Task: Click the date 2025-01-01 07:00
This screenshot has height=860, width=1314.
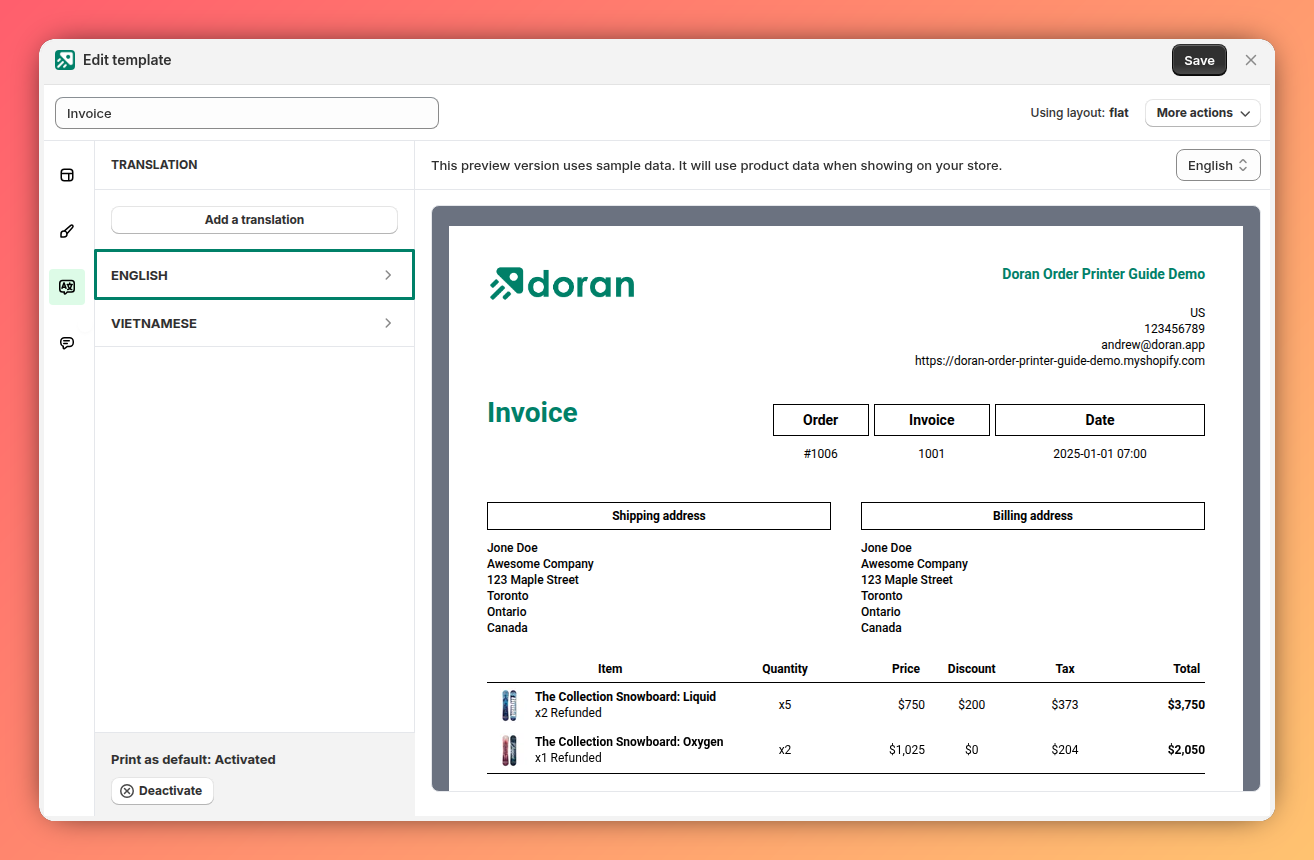Action: point(1100,454)
